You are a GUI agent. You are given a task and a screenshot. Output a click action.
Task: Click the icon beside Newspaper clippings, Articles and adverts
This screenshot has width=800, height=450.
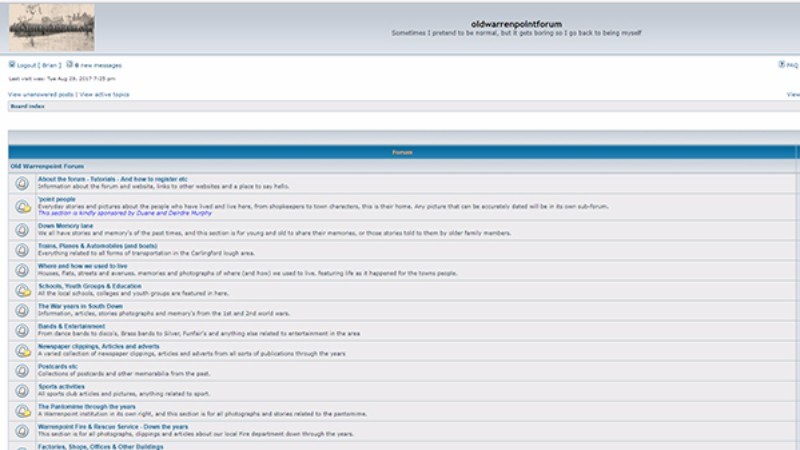(22, 350)
